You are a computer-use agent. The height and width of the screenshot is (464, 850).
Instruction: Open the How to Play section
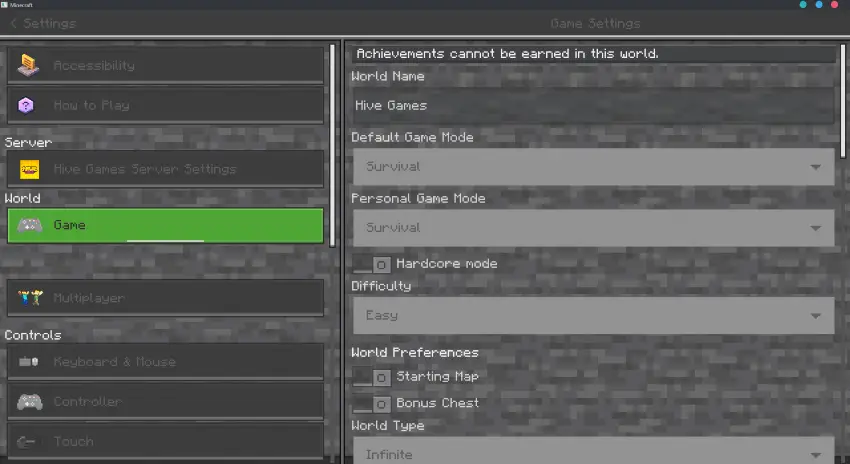[166, 105]
